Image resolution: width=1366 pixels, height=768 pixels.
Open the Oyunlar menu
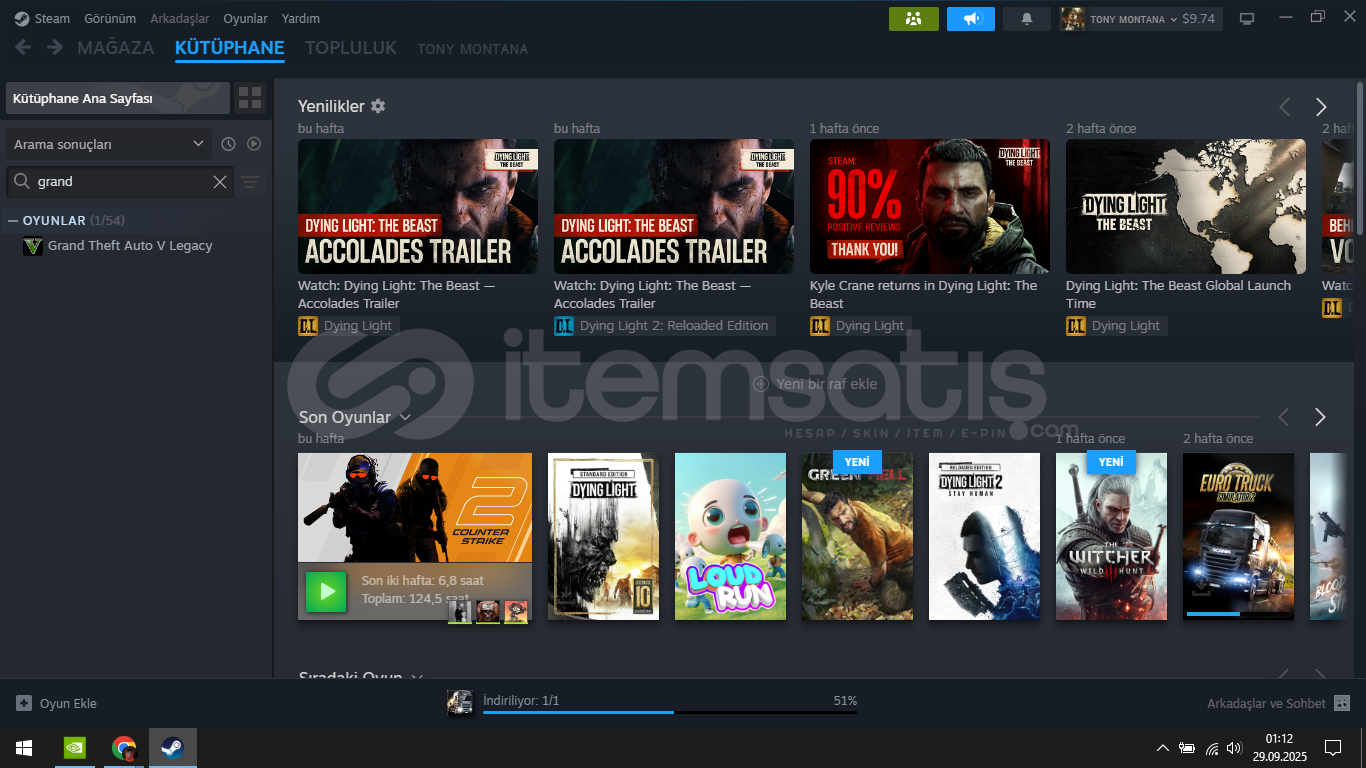click(245, 18)
